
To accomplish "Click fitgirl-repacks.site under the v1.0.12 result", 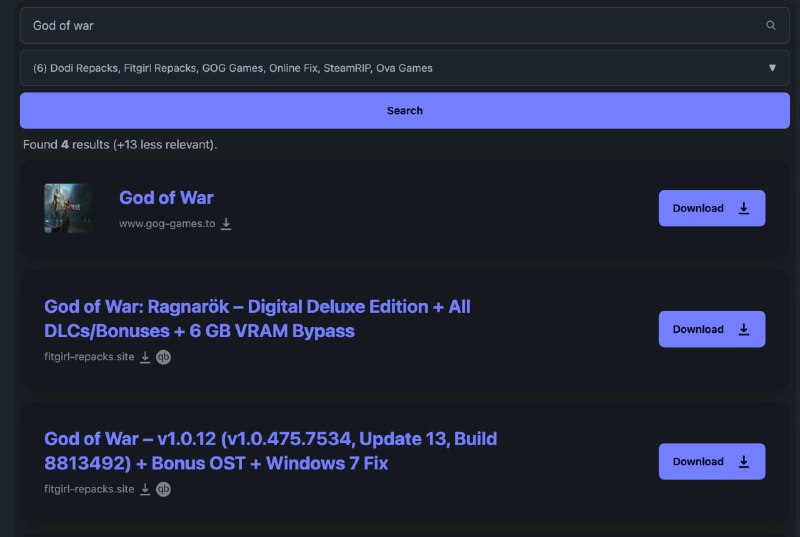I will point(89,489).
